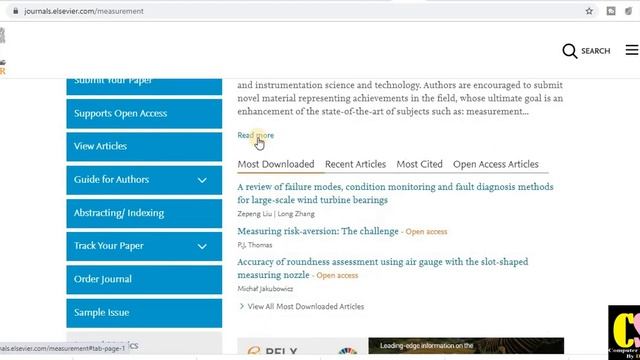
Task: Click Track Your Paper button
Action: point(144,246)
